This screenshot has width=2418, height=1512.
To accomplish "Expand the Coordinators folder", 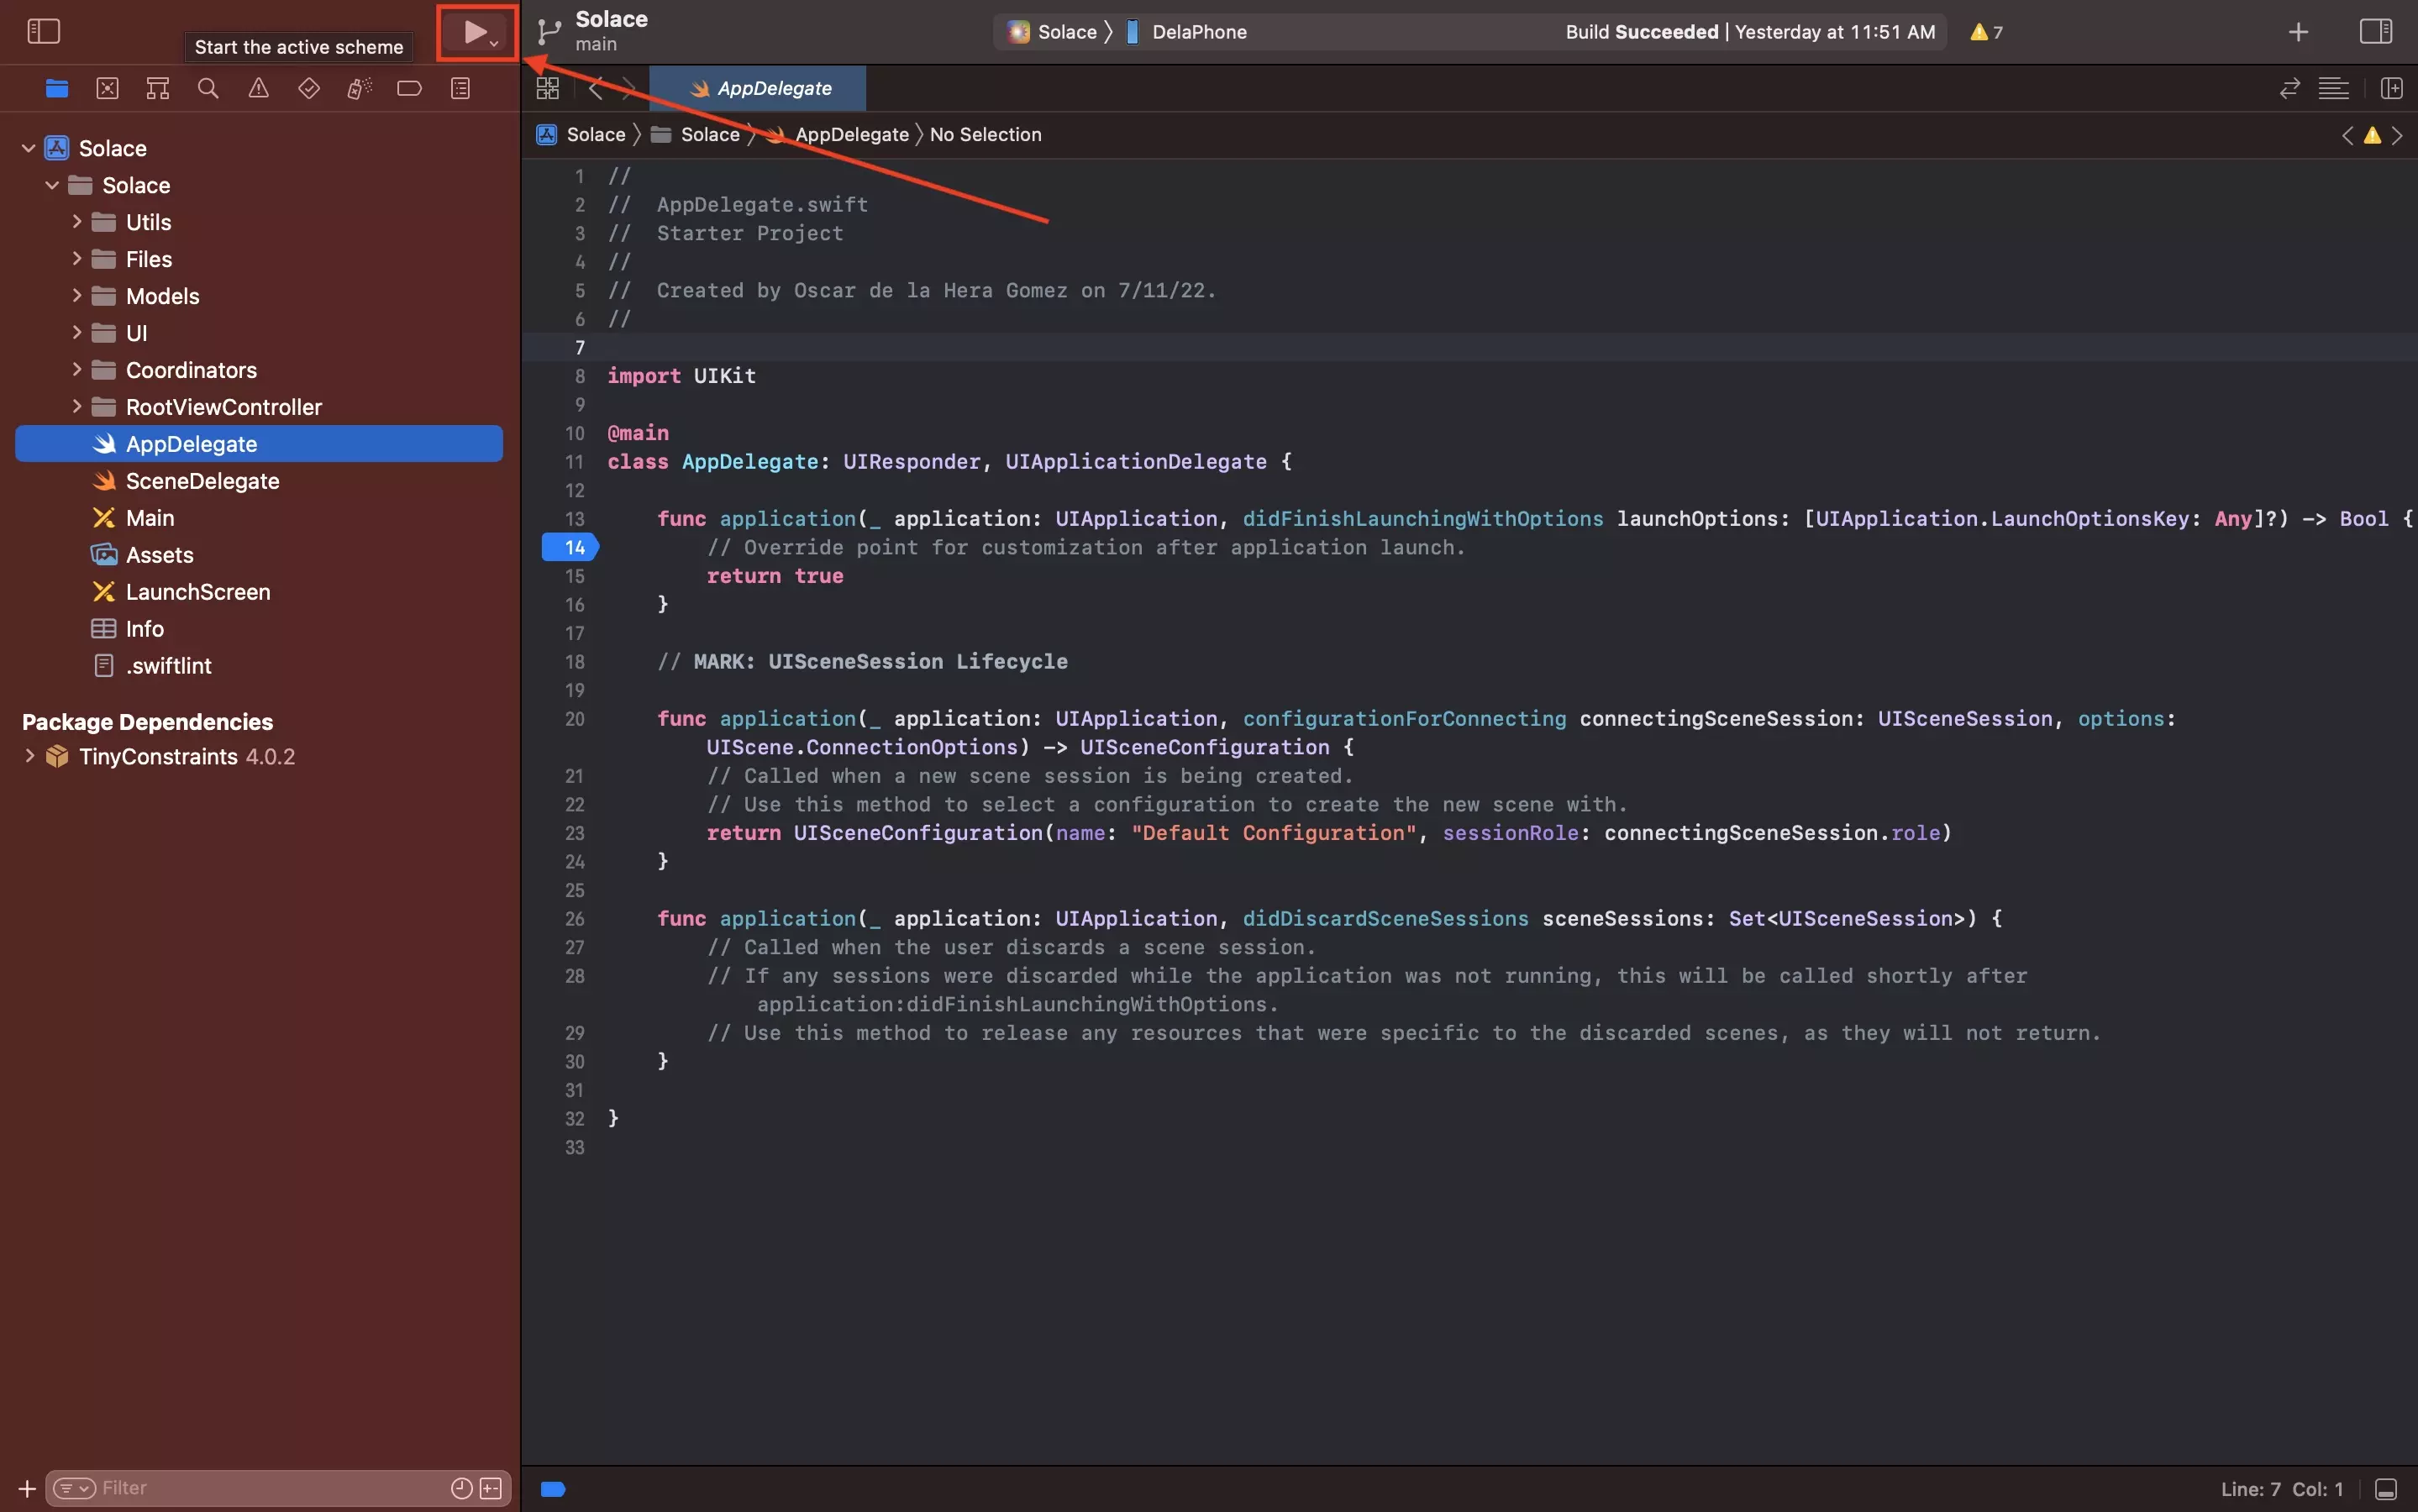I will tap(76, 369).
